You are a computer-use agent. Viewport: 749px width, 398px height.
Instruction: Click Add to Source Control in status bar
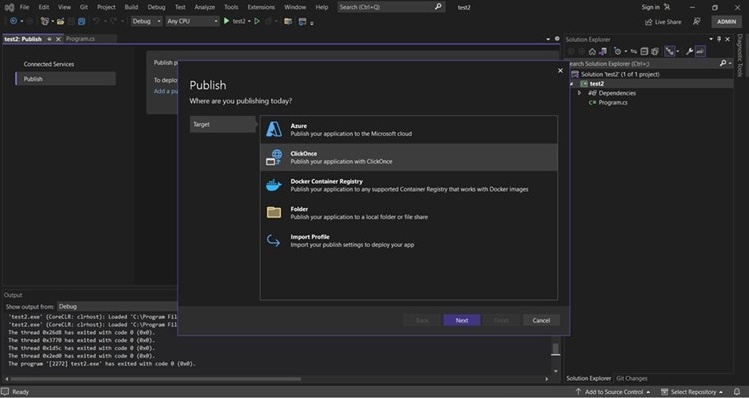612,392
